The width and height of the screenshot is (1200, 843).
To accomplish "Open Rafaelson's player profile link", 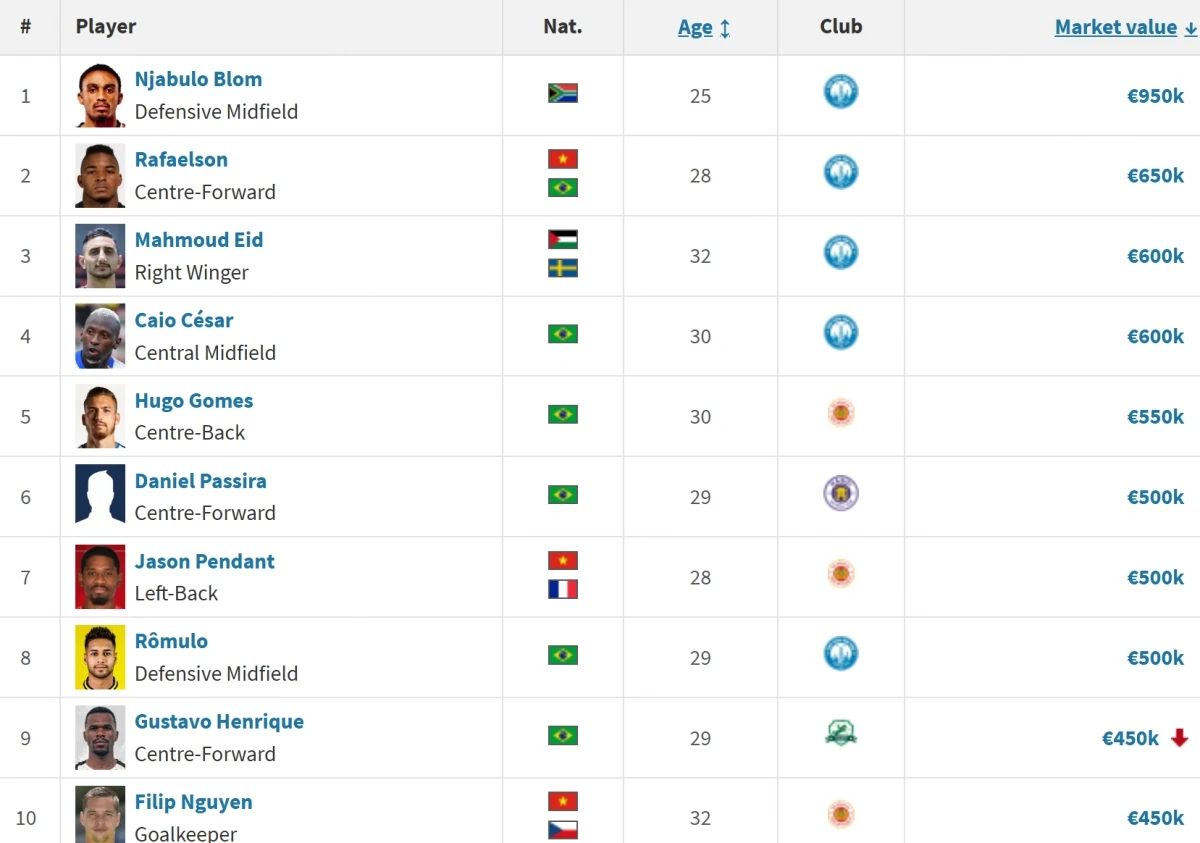I will pyautogui.click(x=181, y=160).
